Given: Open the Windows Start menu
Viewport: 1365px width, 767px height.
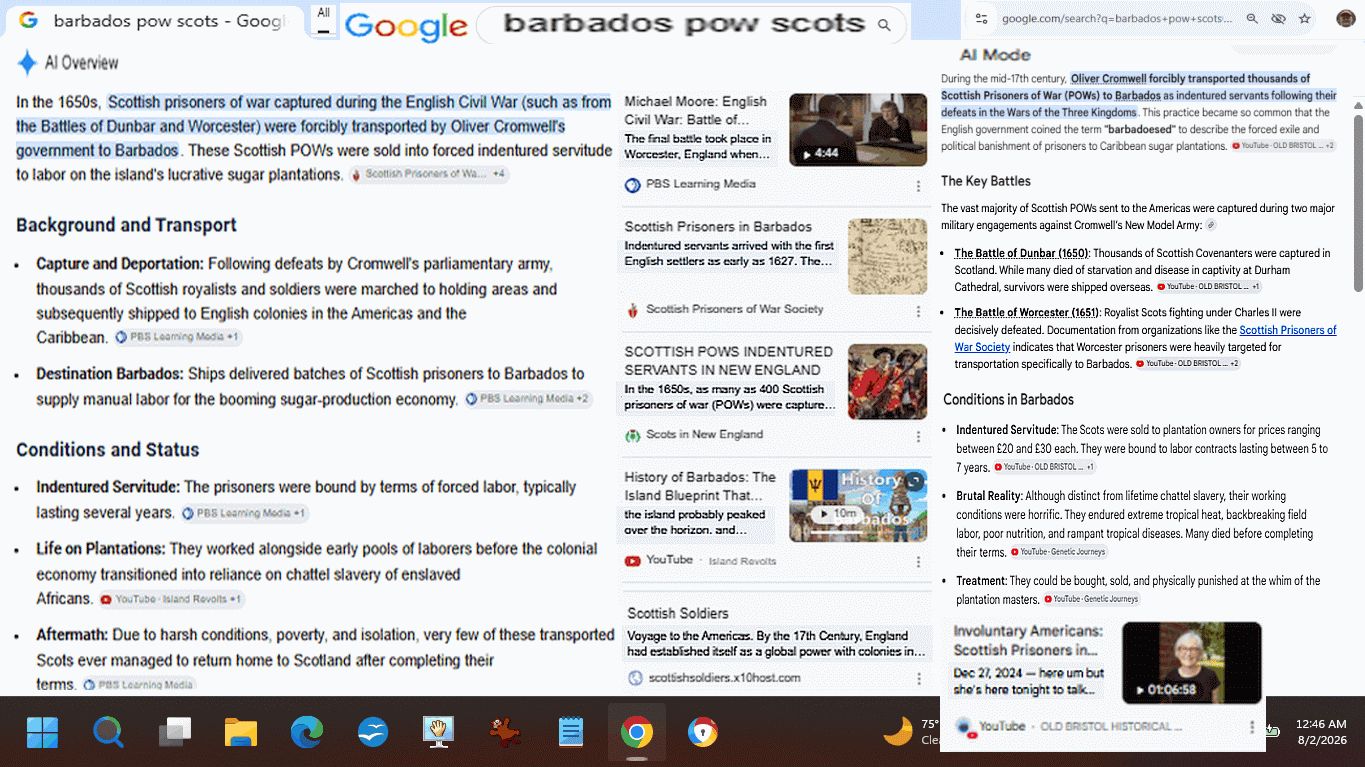Looking at the screenshot, I should click(43, 733).
